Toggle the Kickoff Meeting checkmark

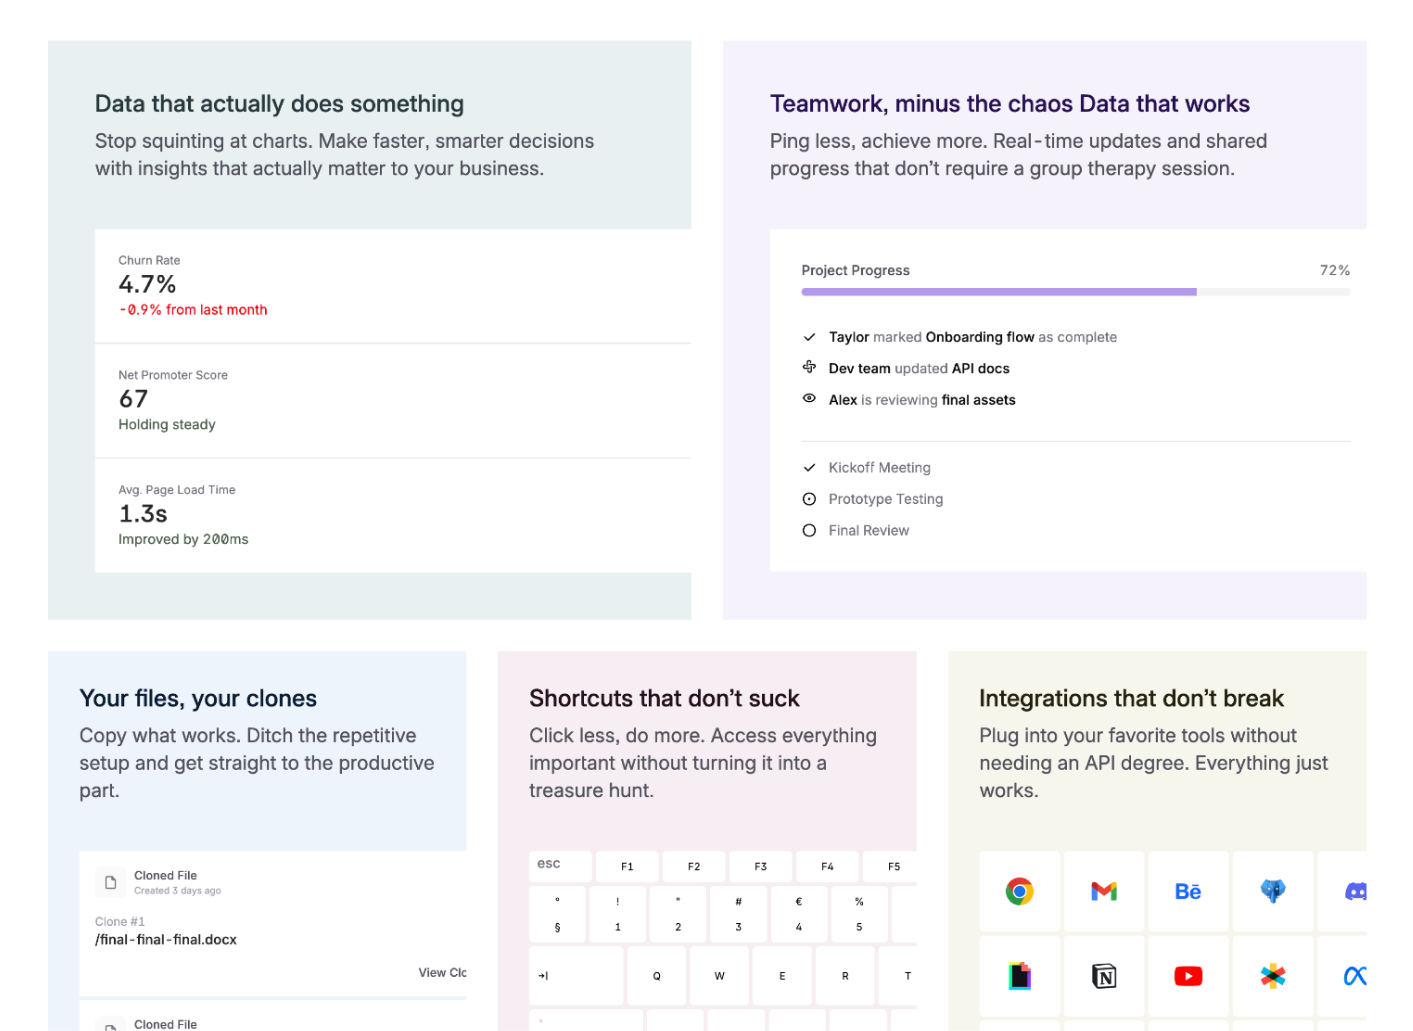(809, 468)
